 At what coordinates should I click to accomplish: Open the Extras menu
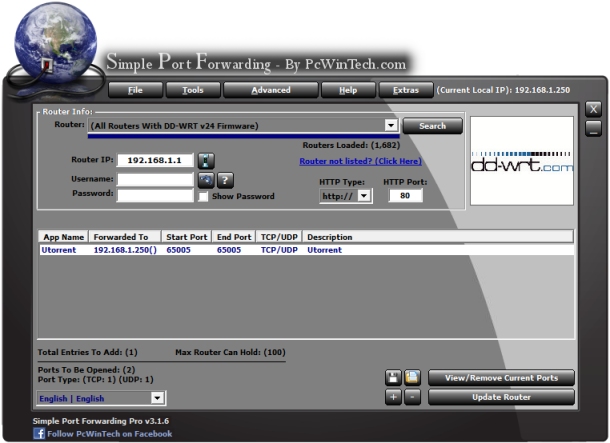click(x=406, y=90)
